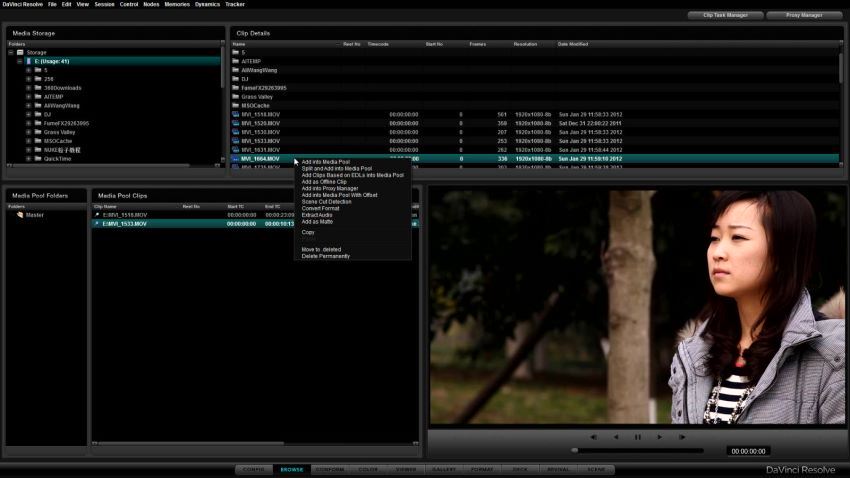Screen dimensions: 850x478
Task: Select Scene Cut Detection menu entry
Action: tap(326, 202)
